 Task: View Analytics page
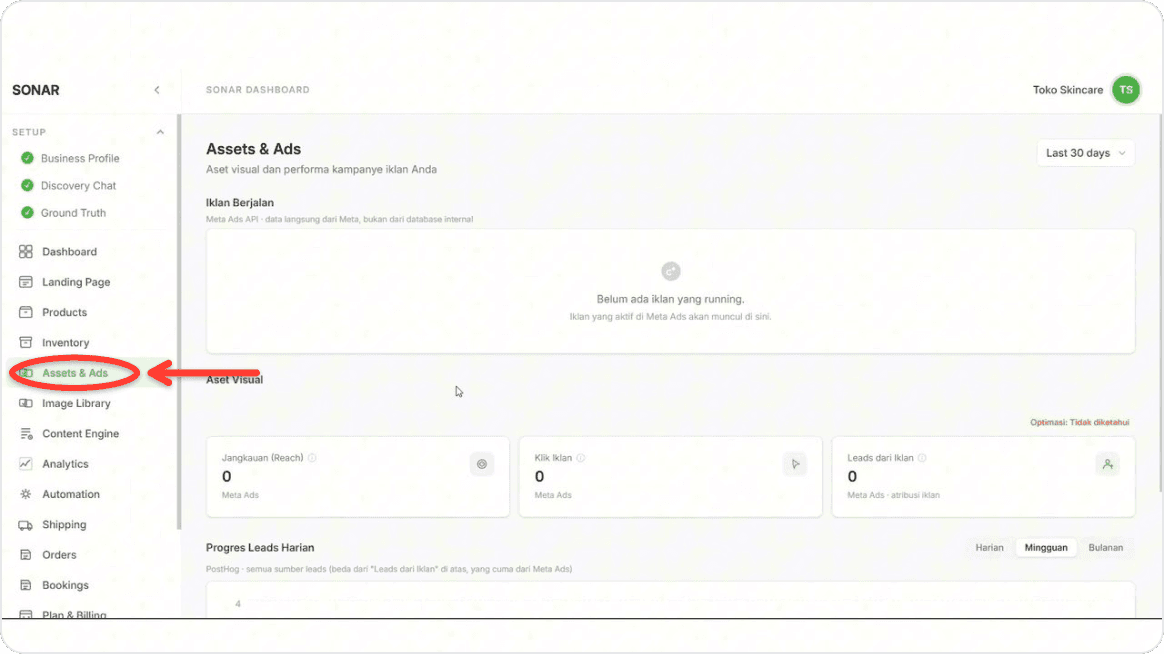[x=65, y=464]
